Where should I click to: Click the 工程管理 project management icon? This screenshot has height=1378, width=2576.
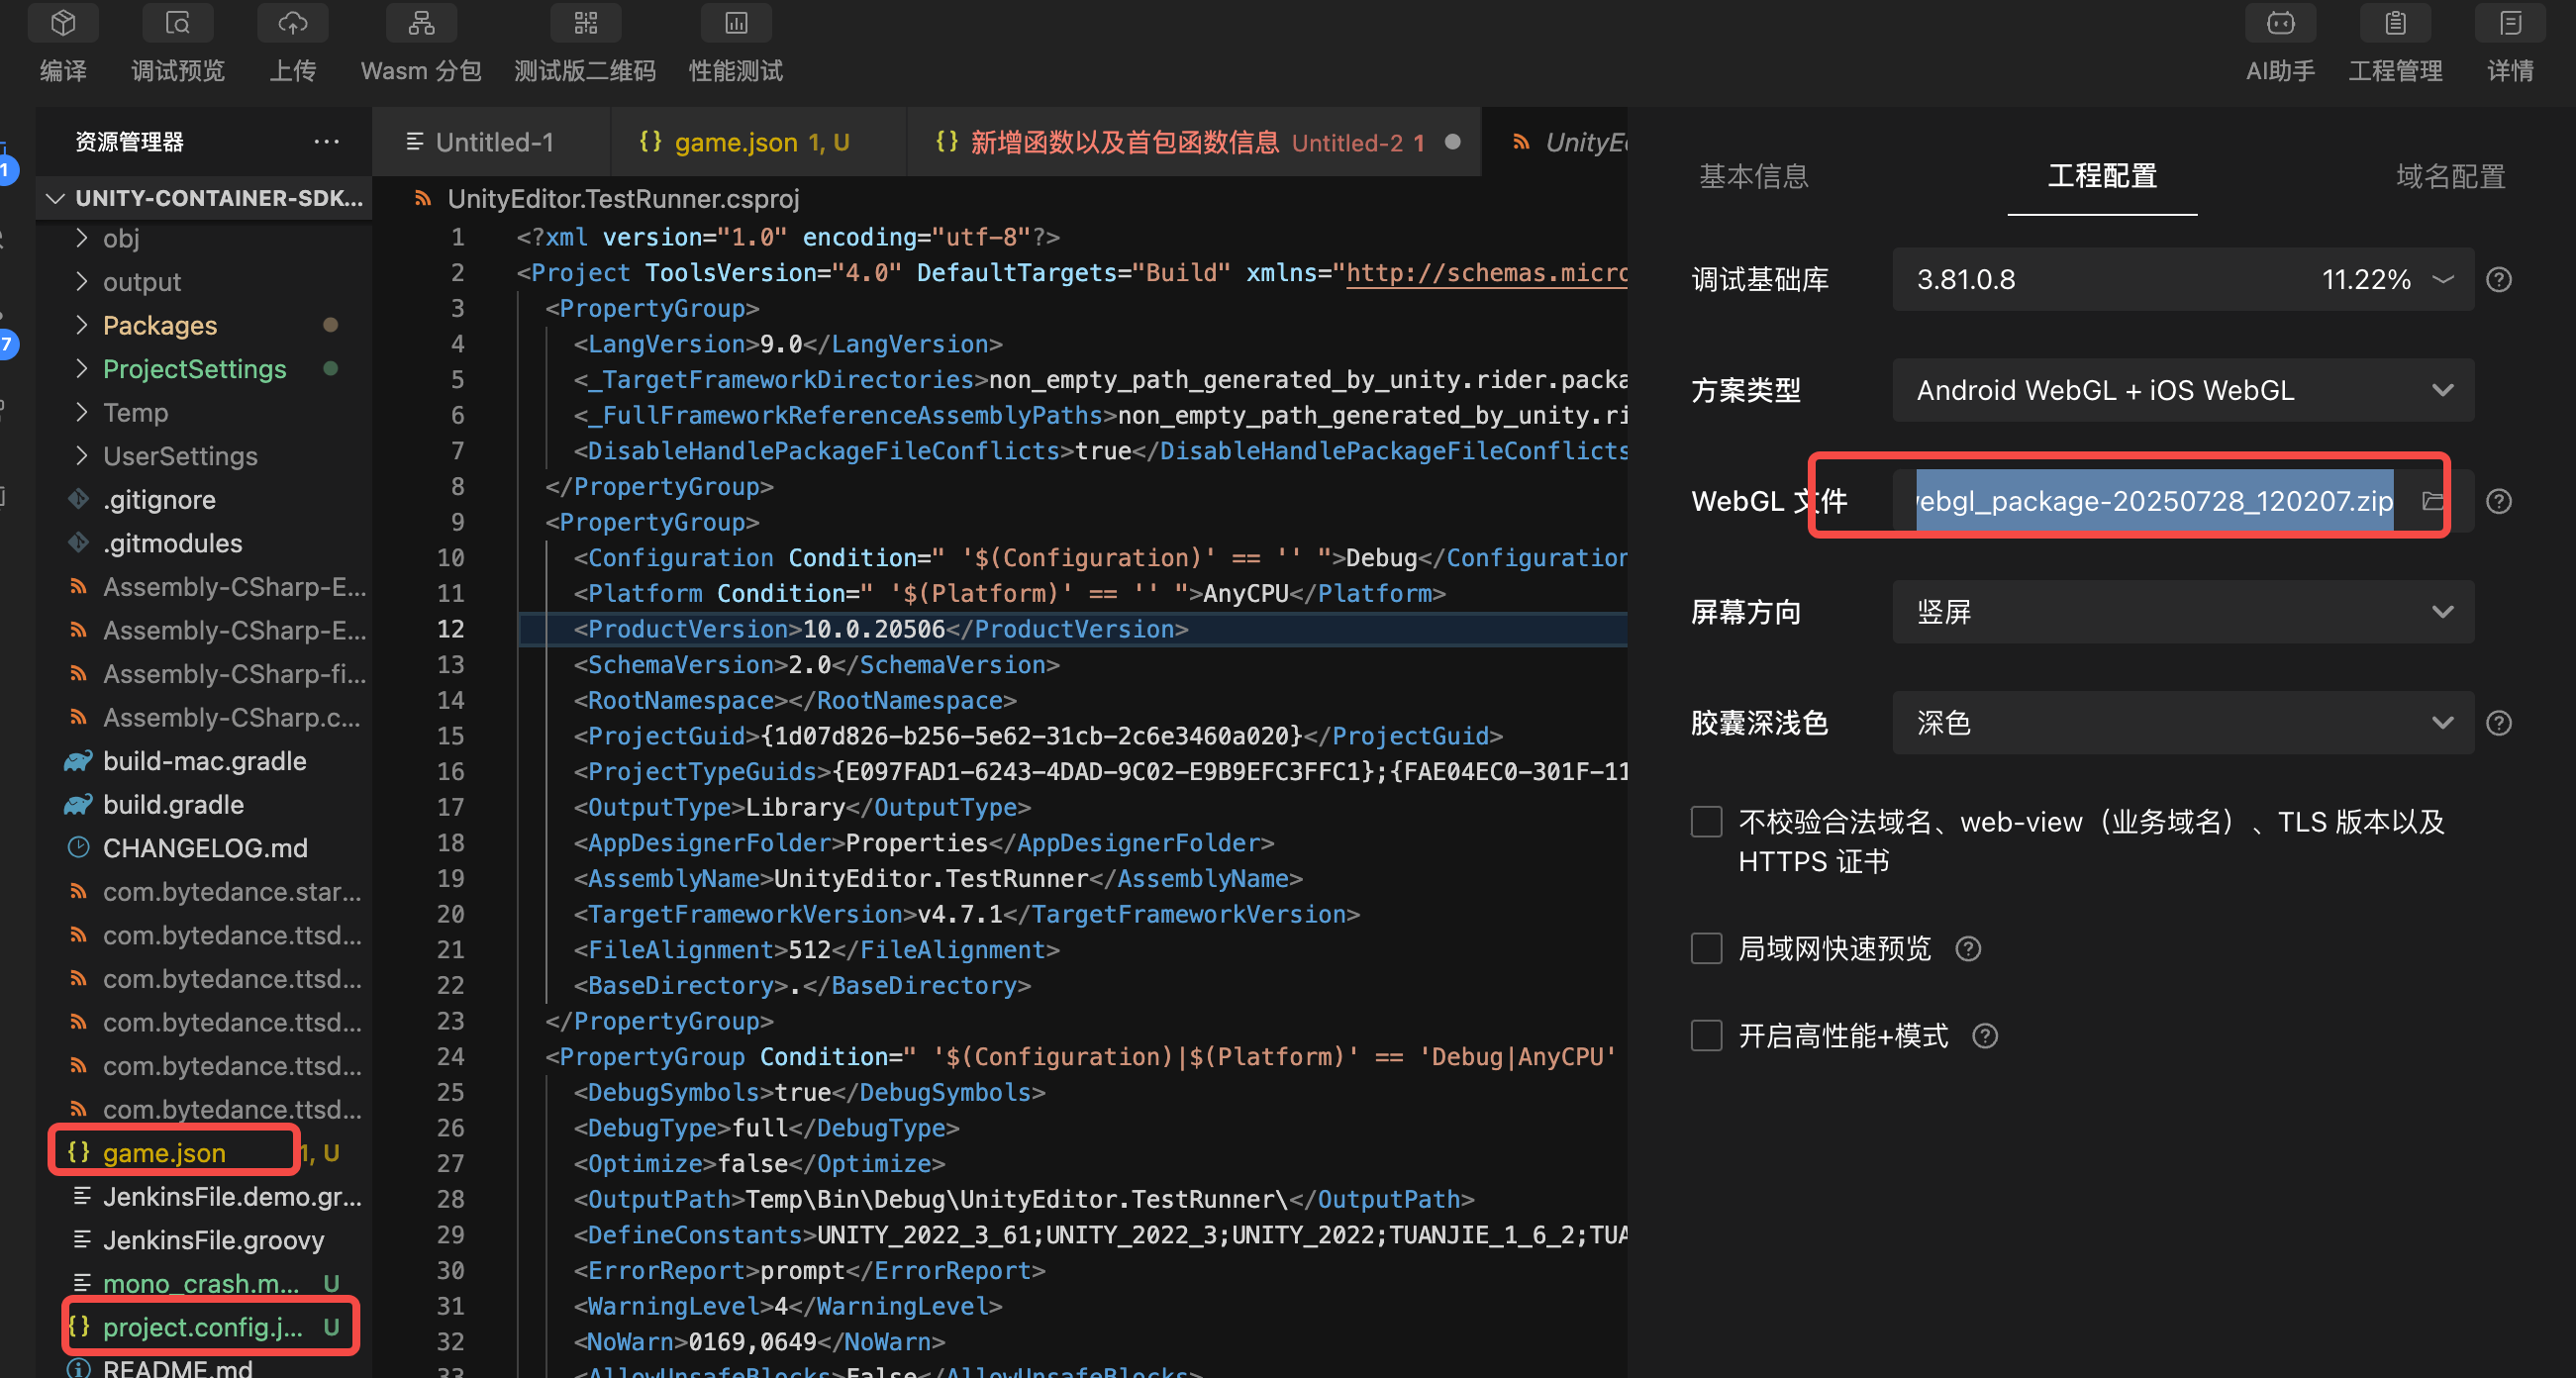(x=2395, y=23)
